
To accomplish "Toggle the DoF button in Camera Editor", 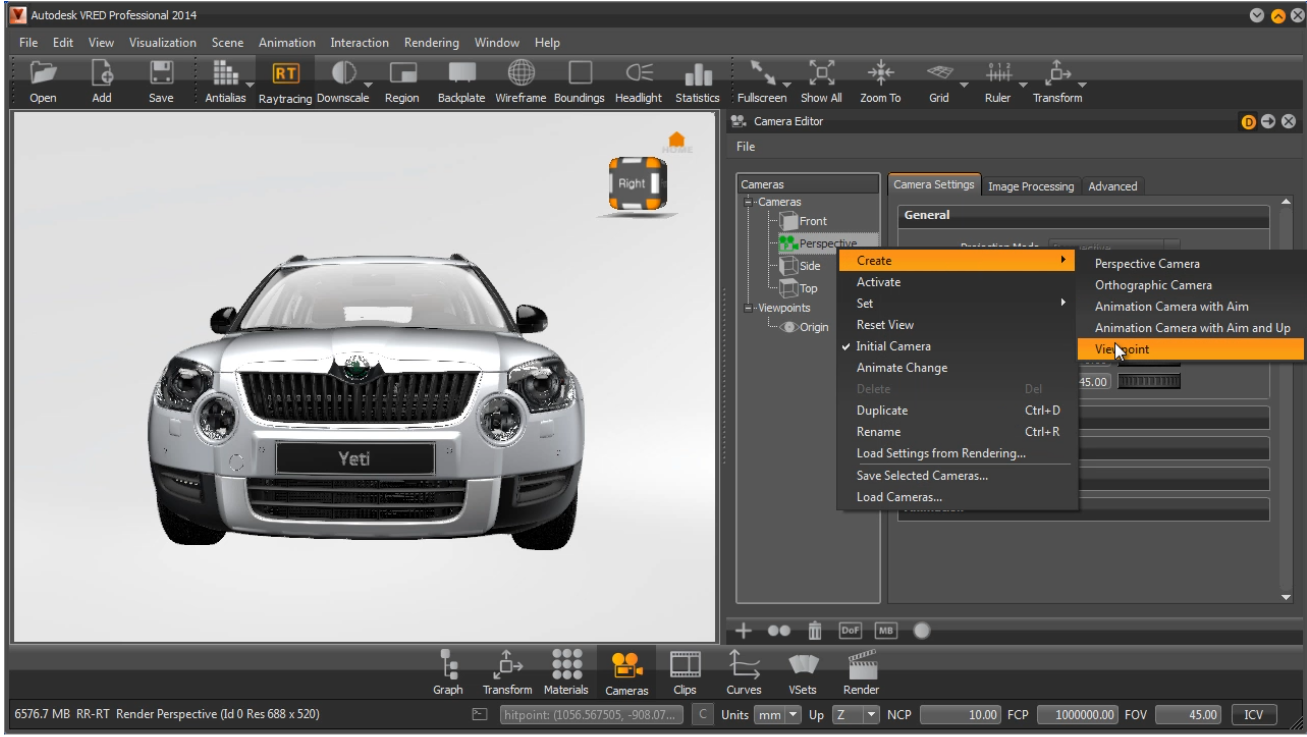I will click(850, 630).
